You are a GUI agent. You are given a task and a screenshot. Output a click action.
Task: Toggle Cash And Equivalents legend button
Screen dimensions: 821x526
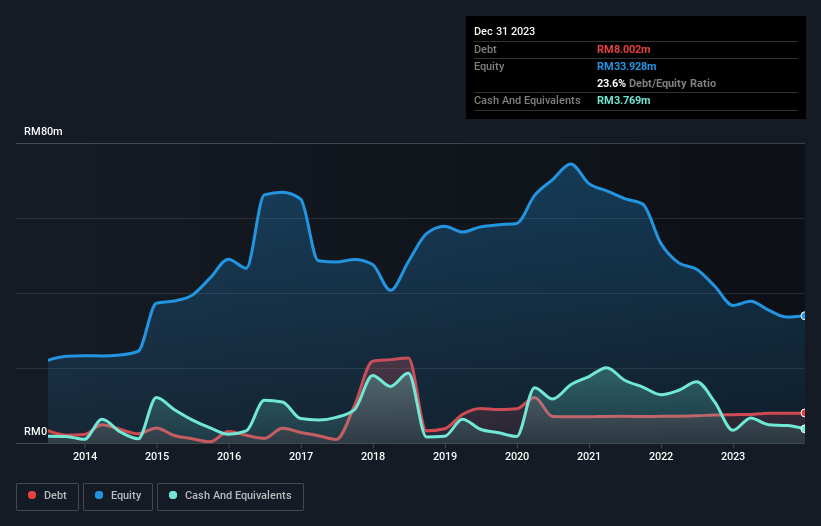tap(230, 496)
